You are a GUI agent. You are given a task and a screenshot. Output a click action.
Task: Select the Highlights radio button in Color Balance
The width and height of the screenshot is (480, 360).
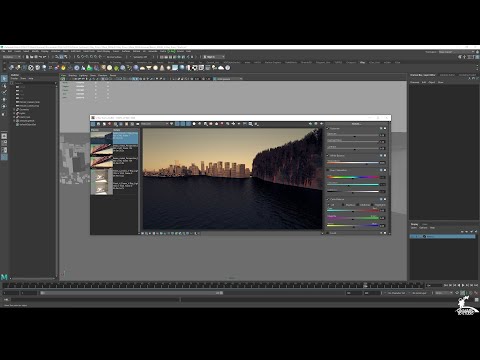(x=372, y=205)
